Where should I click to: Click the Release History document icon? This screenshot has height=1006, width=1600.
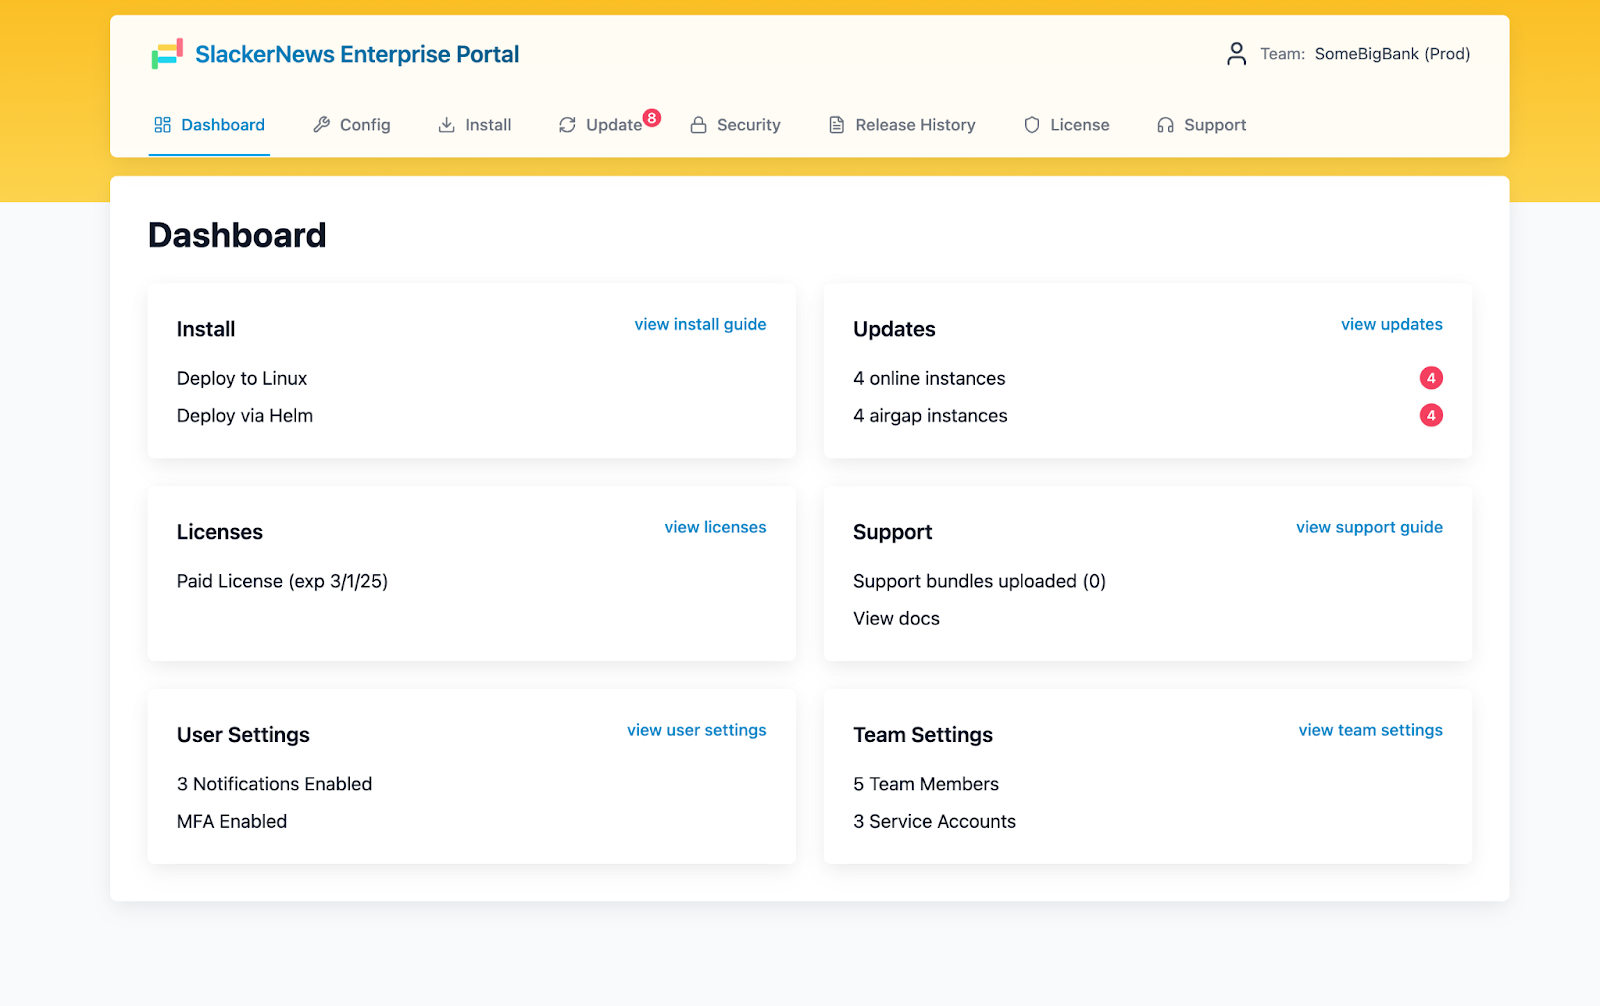tap(836, 125)
